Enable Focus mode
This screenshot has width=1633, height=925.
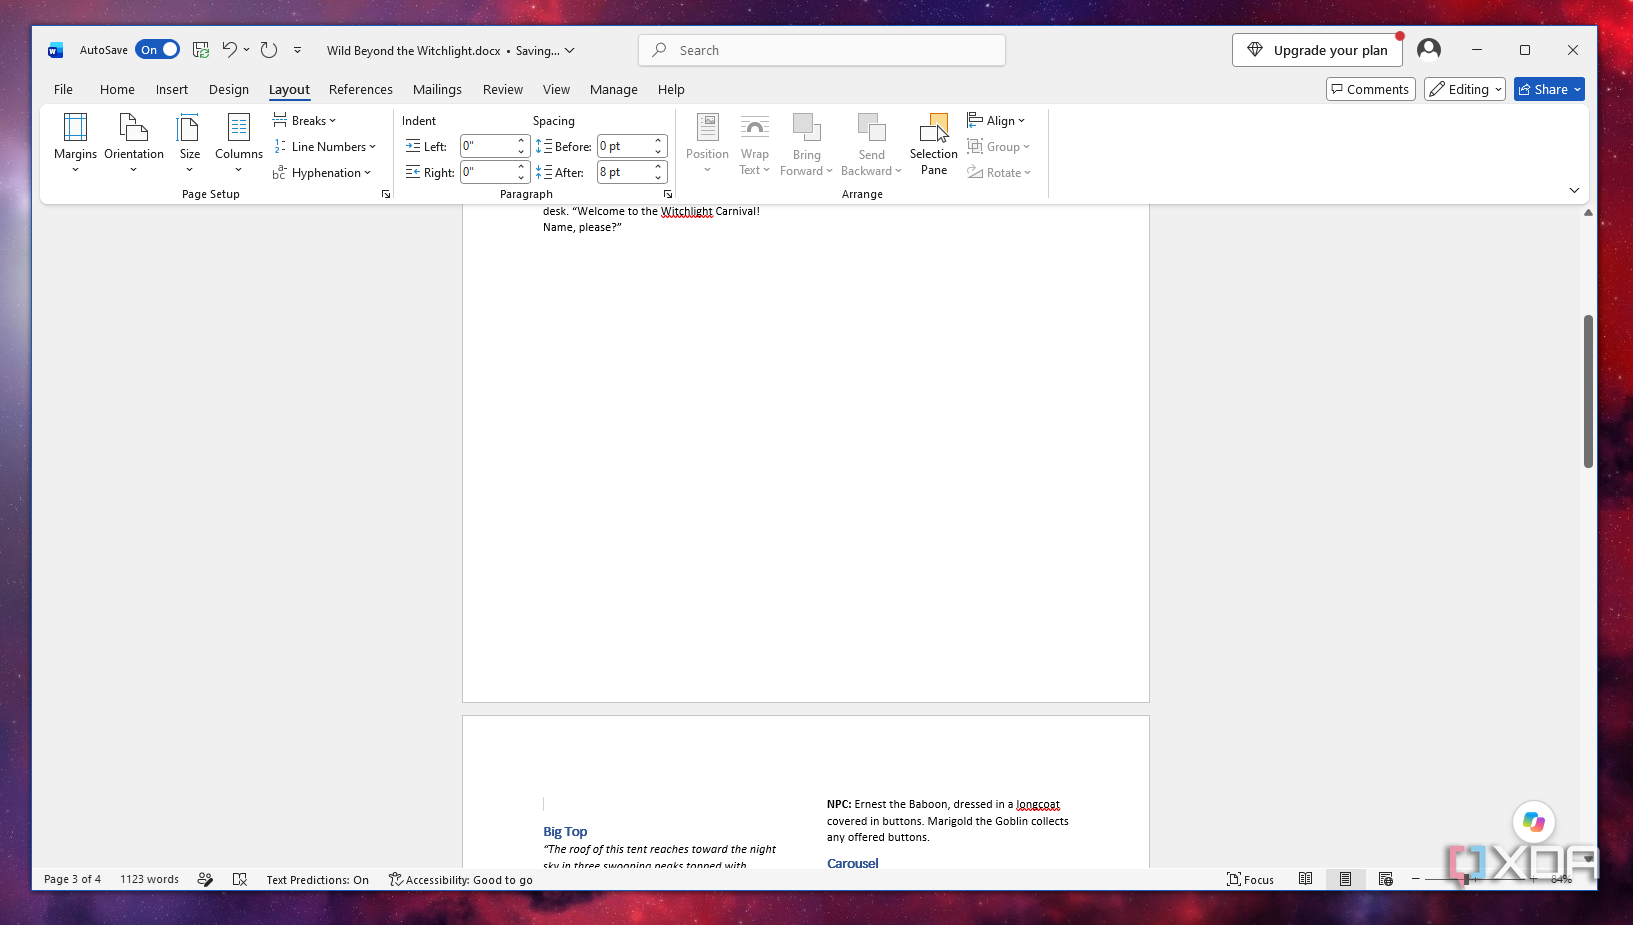coord(1250,880)
